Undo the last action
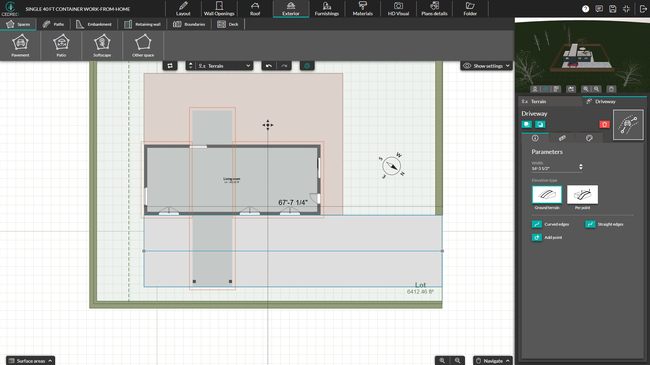Viewport: 650px width, 365px height. pos(269,66)
